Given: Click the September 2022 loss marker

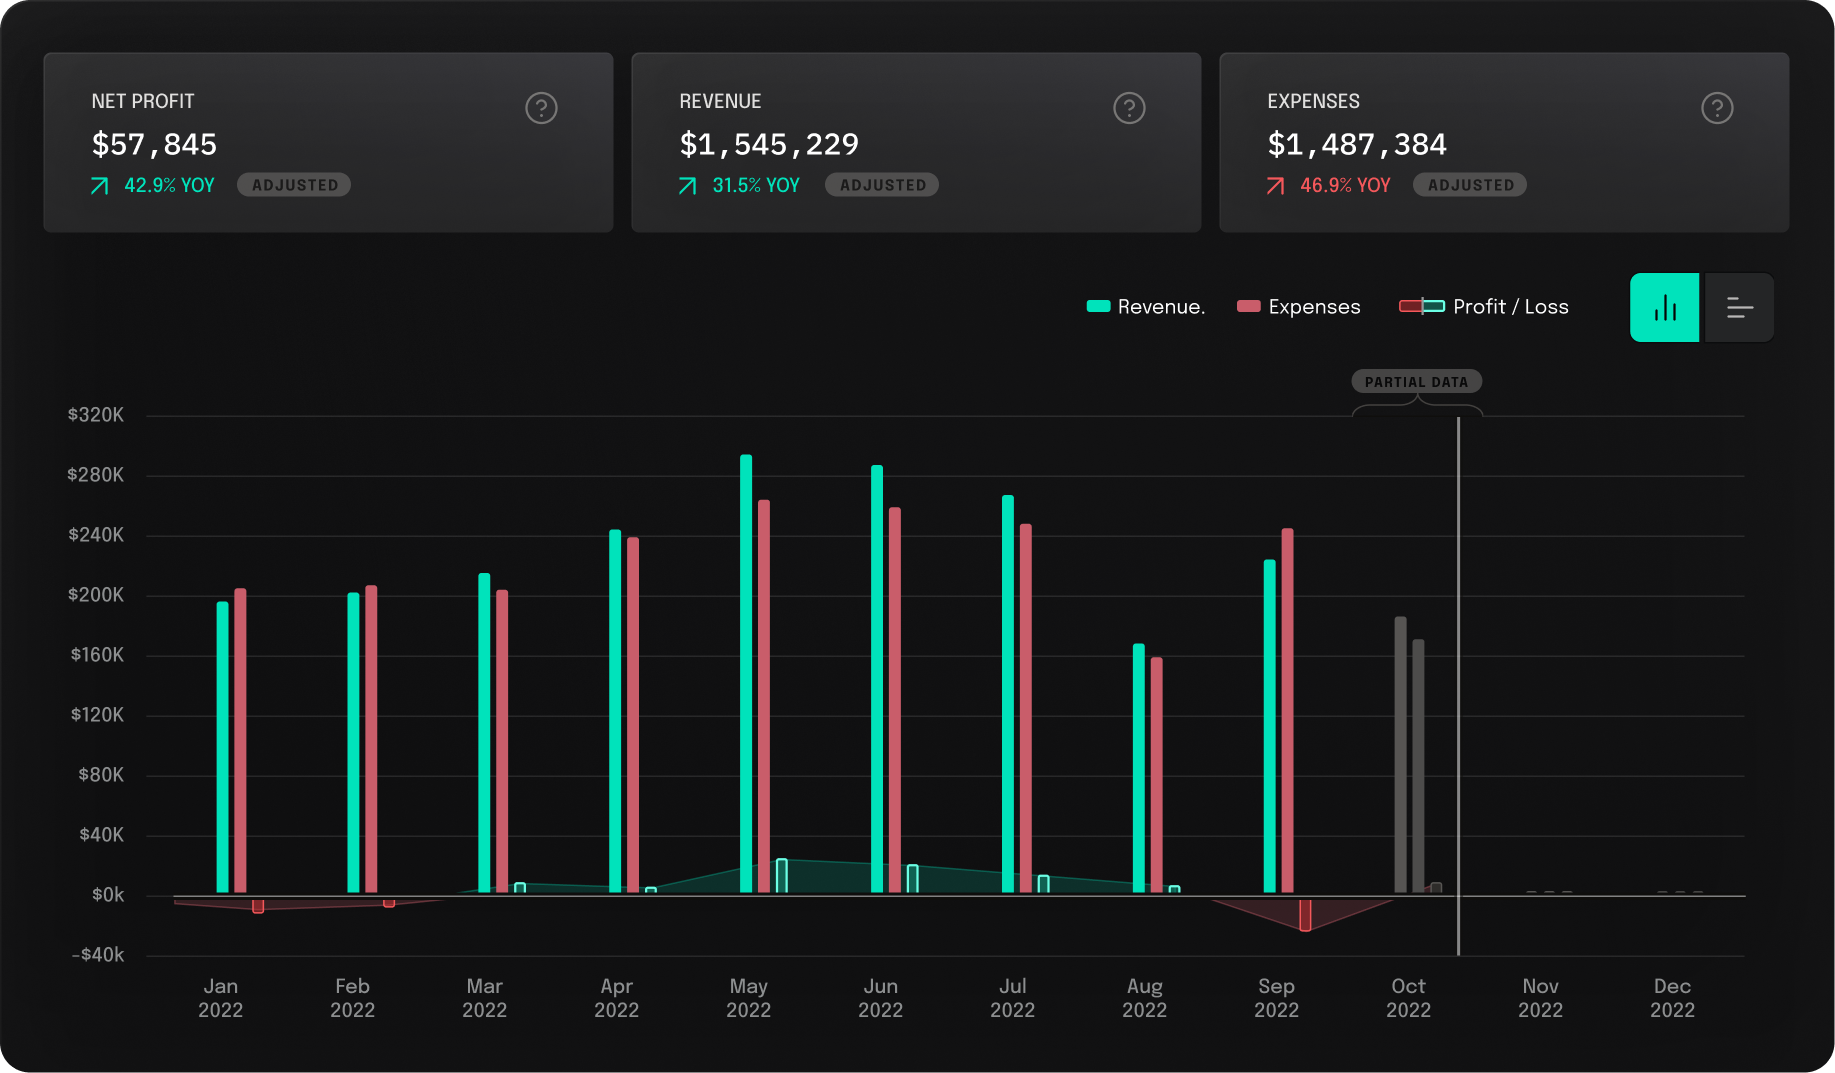Looking at the screenshot, I should pos(1305,915).
